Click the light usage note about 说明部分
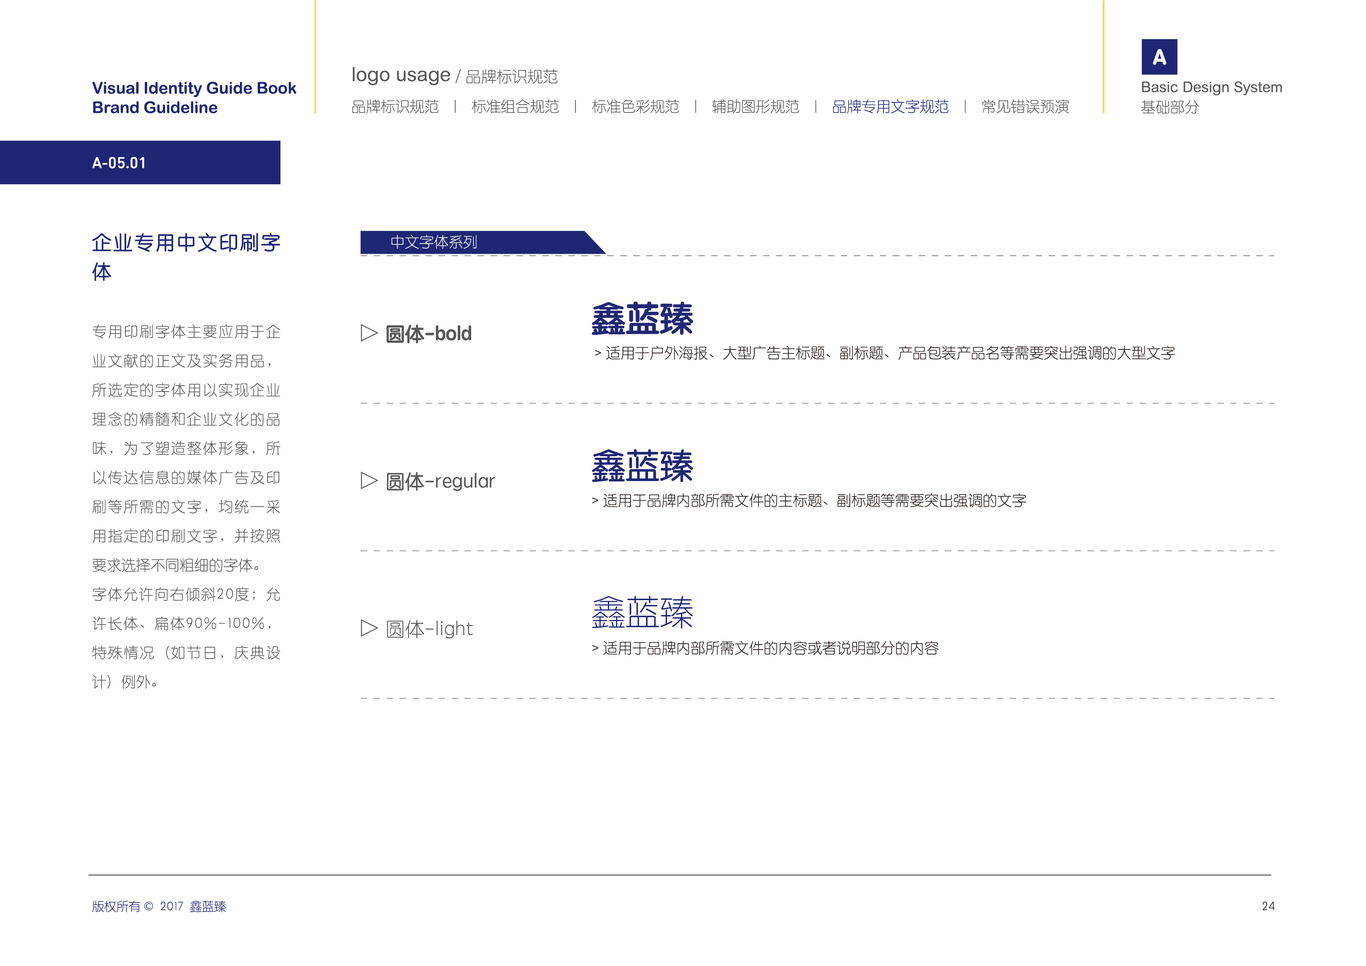Image resolution: width=1366 pixels, height=966 pixels. point(765,648)
